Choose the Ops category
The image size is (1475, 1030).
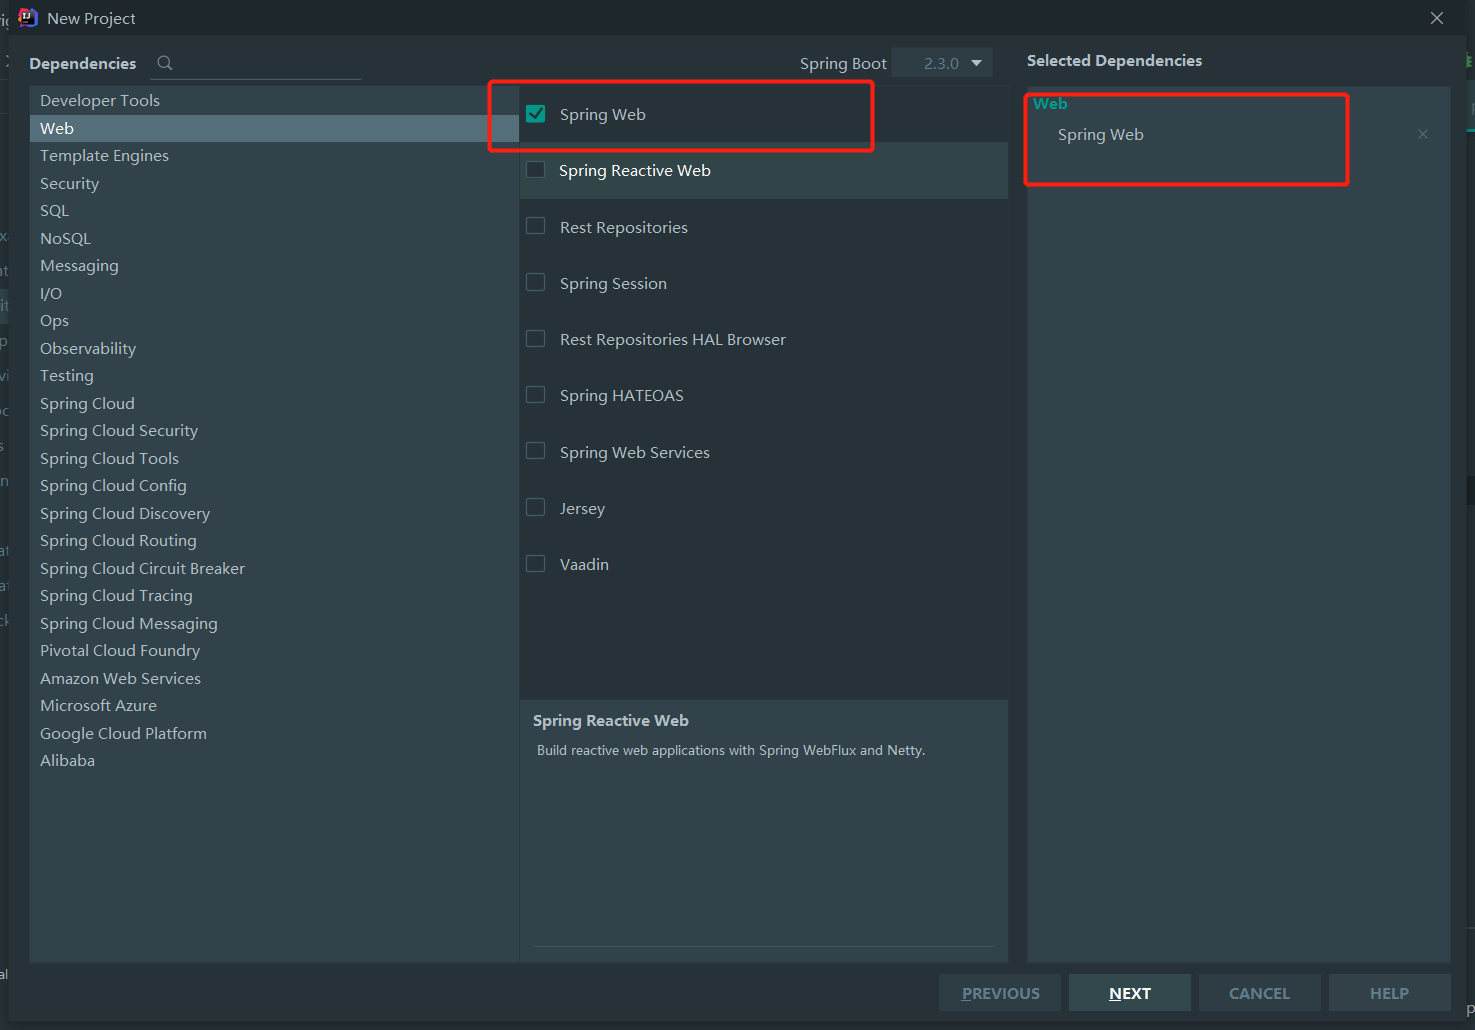[274, 320]
